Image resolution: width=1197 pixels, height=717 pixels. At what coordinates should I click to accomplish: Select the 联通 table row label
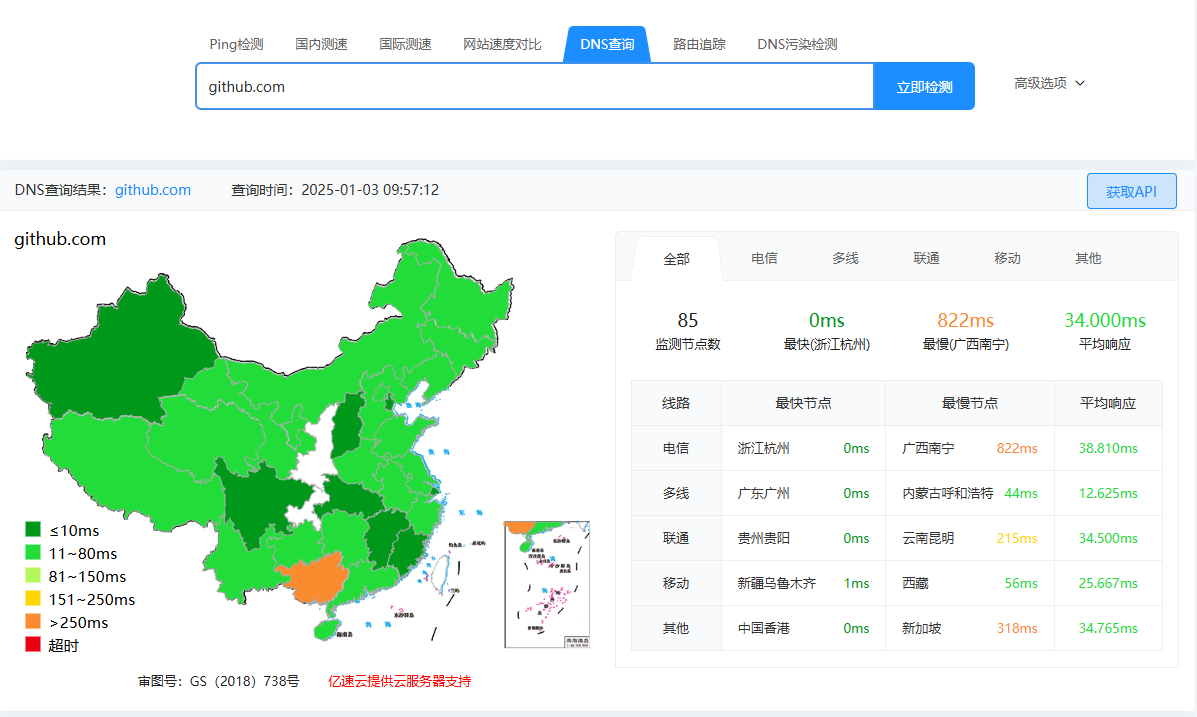coord(676,538)
